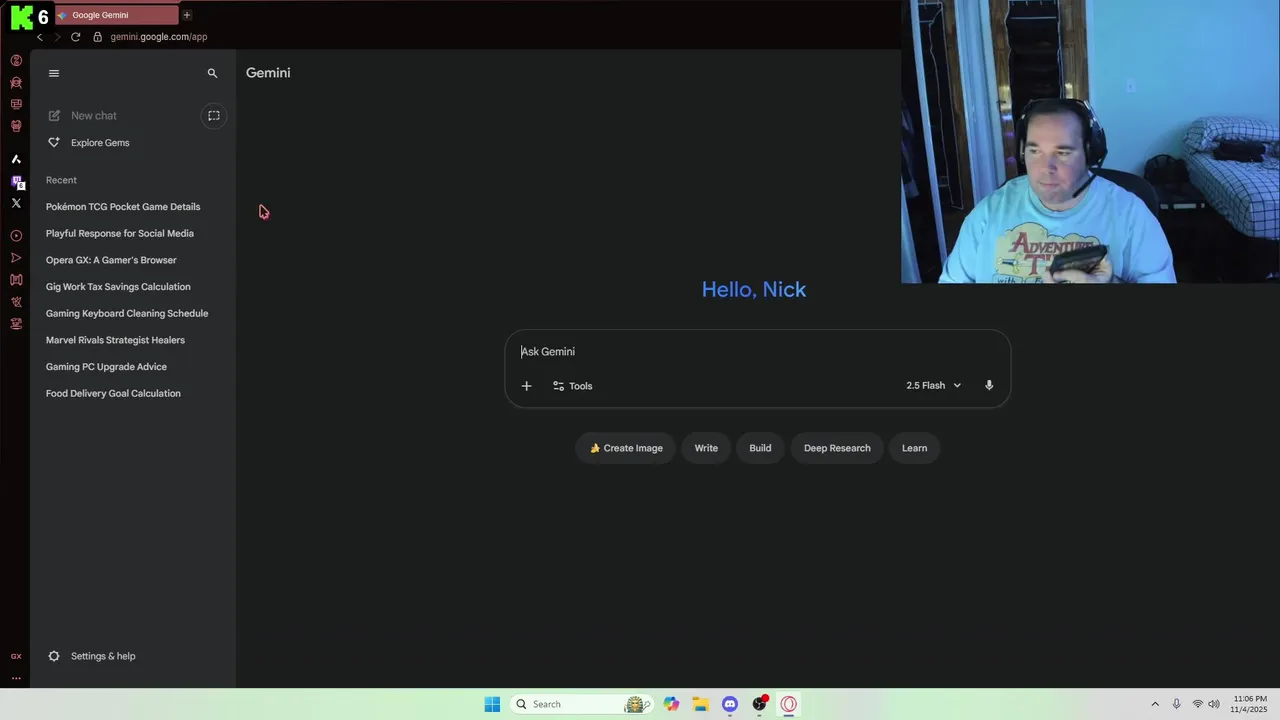The width and height of the screenshot is (1280, 720).
Task: Open My Flow paper-plane sidebar icon
Action: pyautogui.click(x=16, y=258)
